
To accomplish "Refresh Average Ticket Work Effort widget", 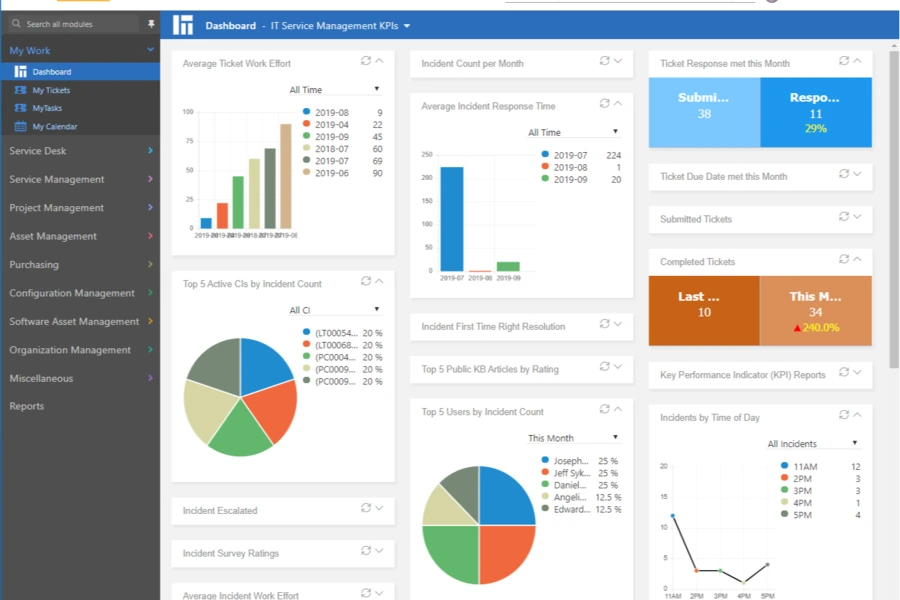I will click(x=366, y=61).
